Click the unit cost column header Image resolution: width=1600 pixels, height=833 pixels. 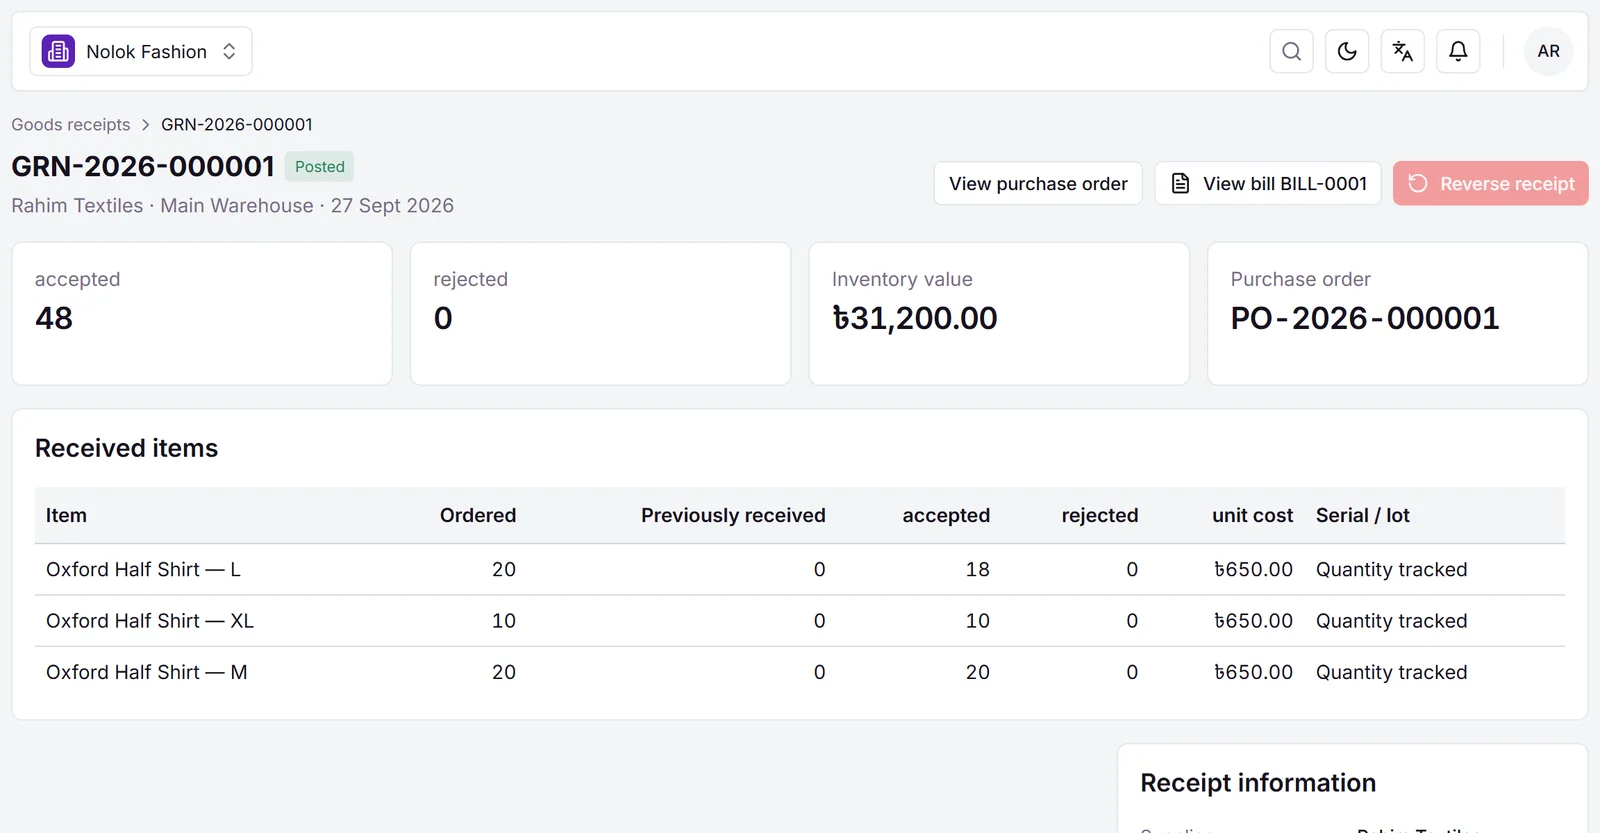pos(1252,516)
